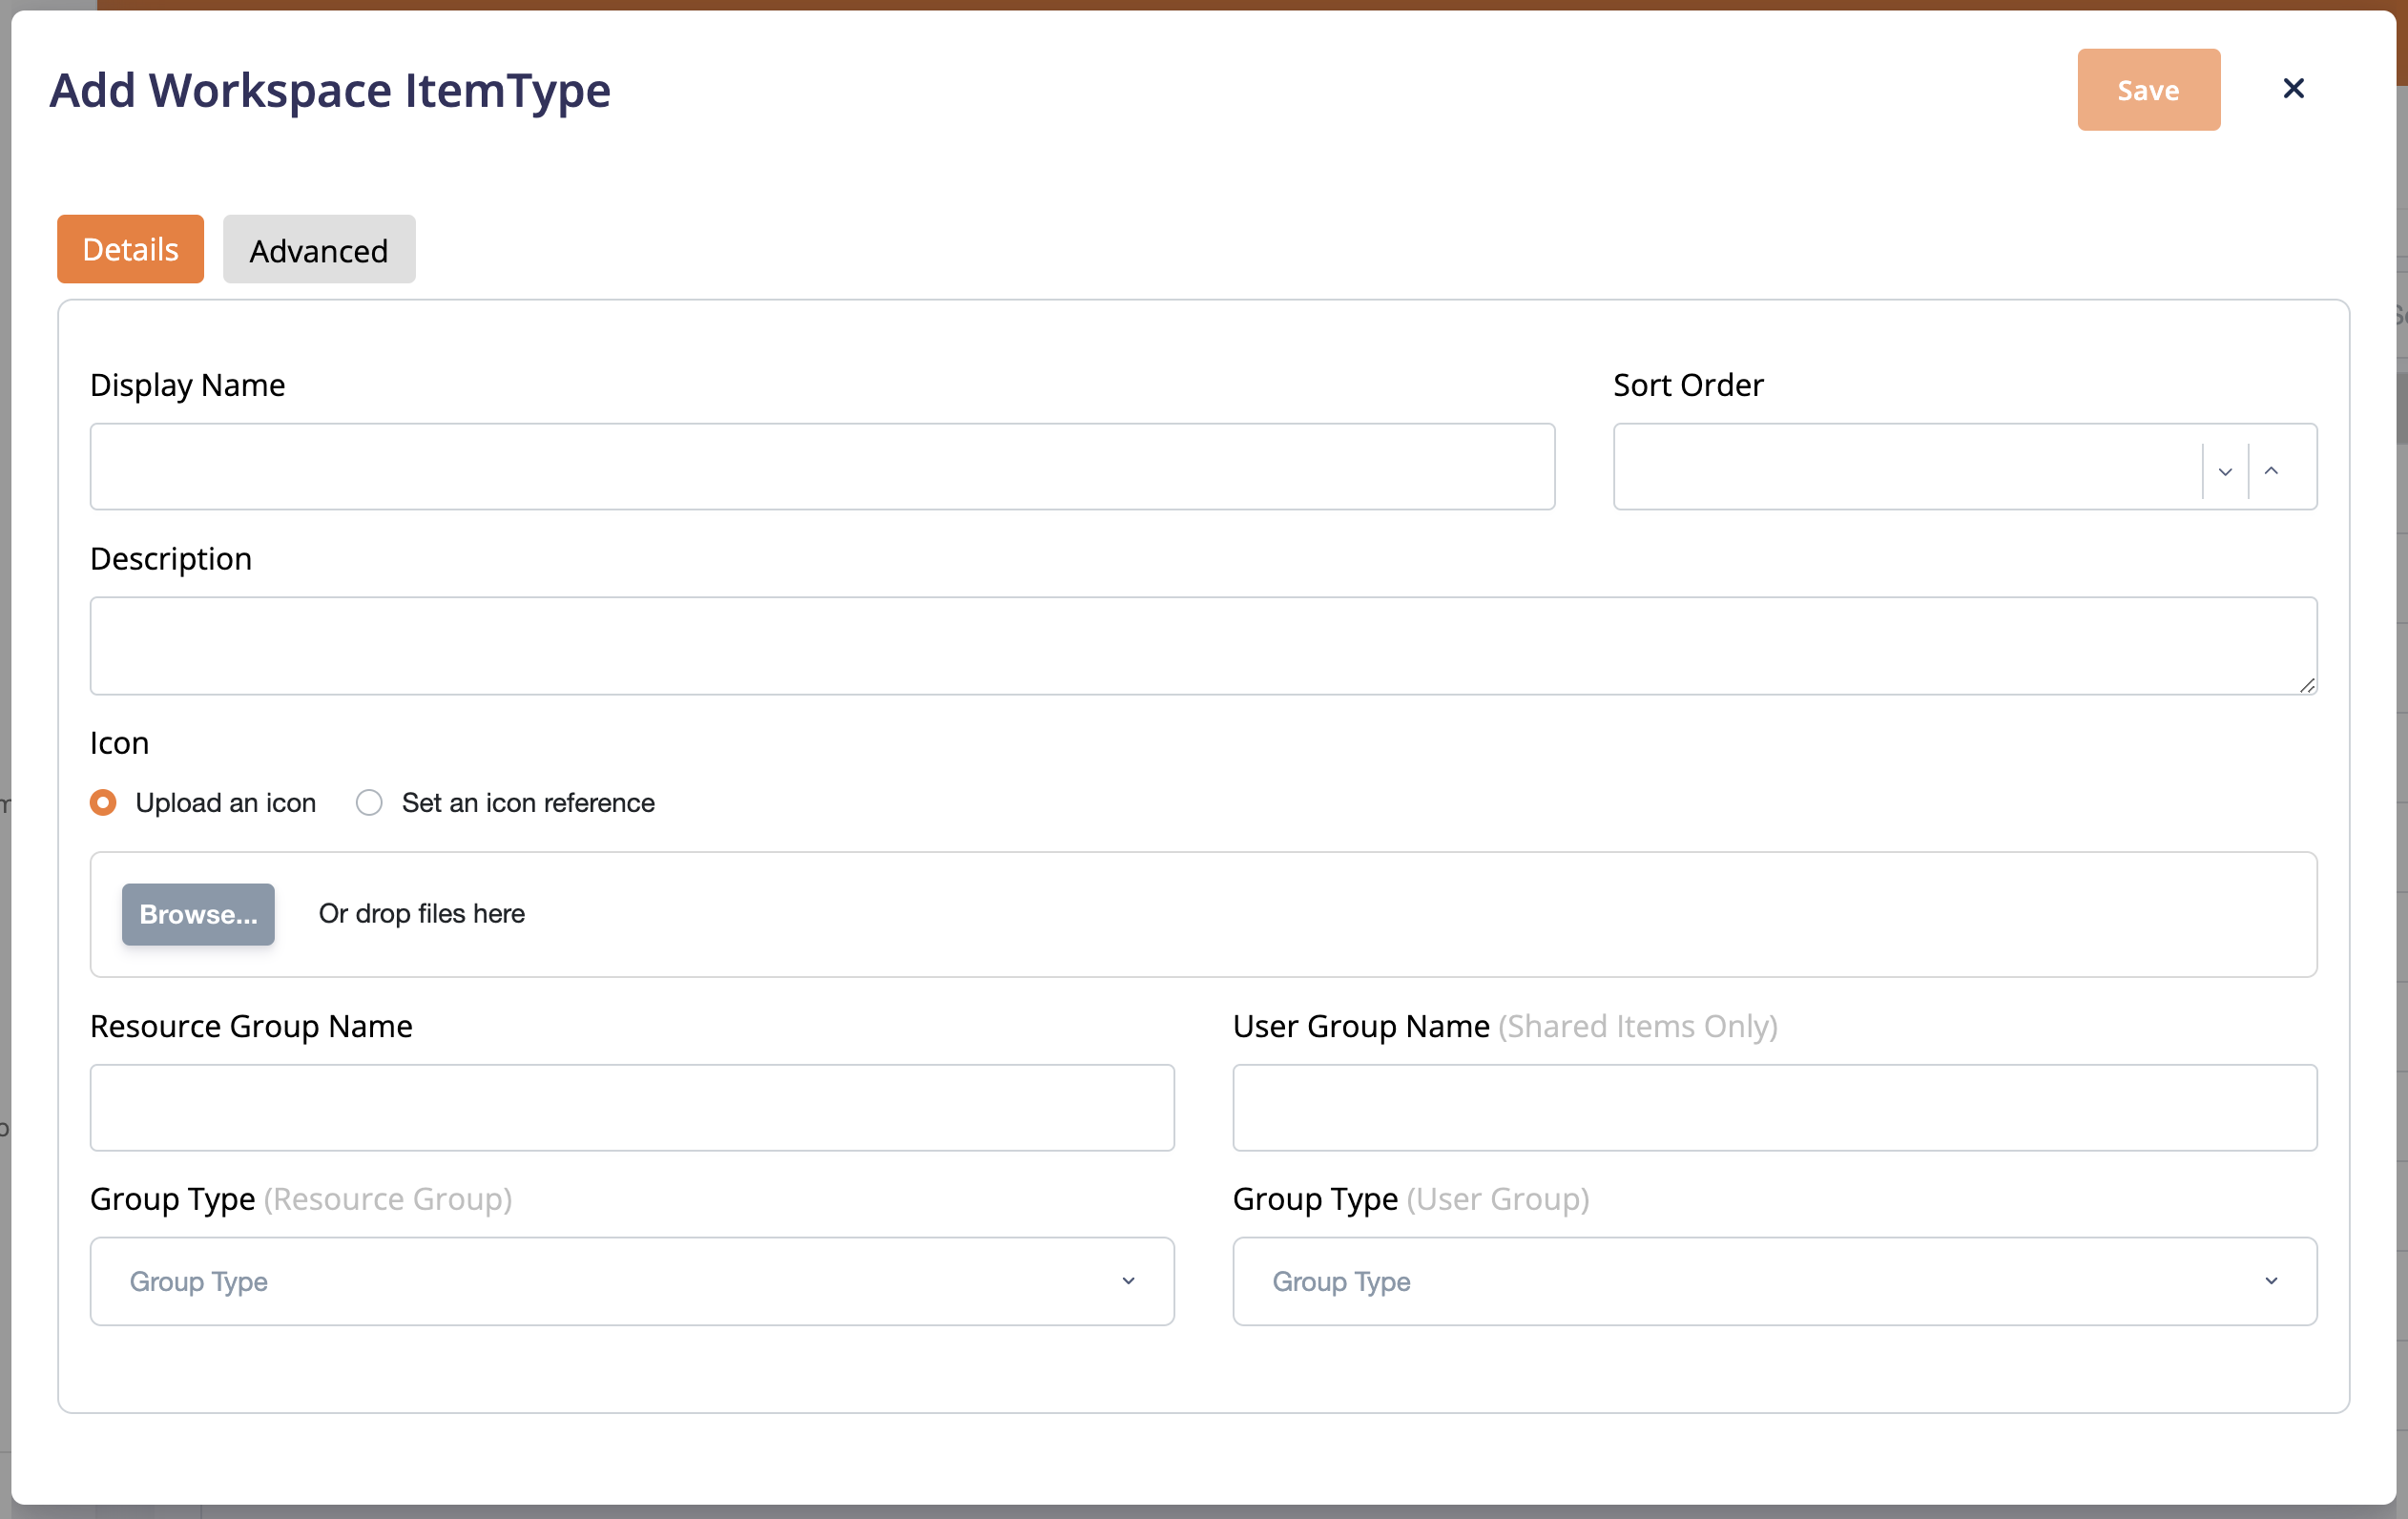Screen dimensions: 2408x1519
Task: Click chevron on Resource Group Type
Action: coord(1128,1281)
